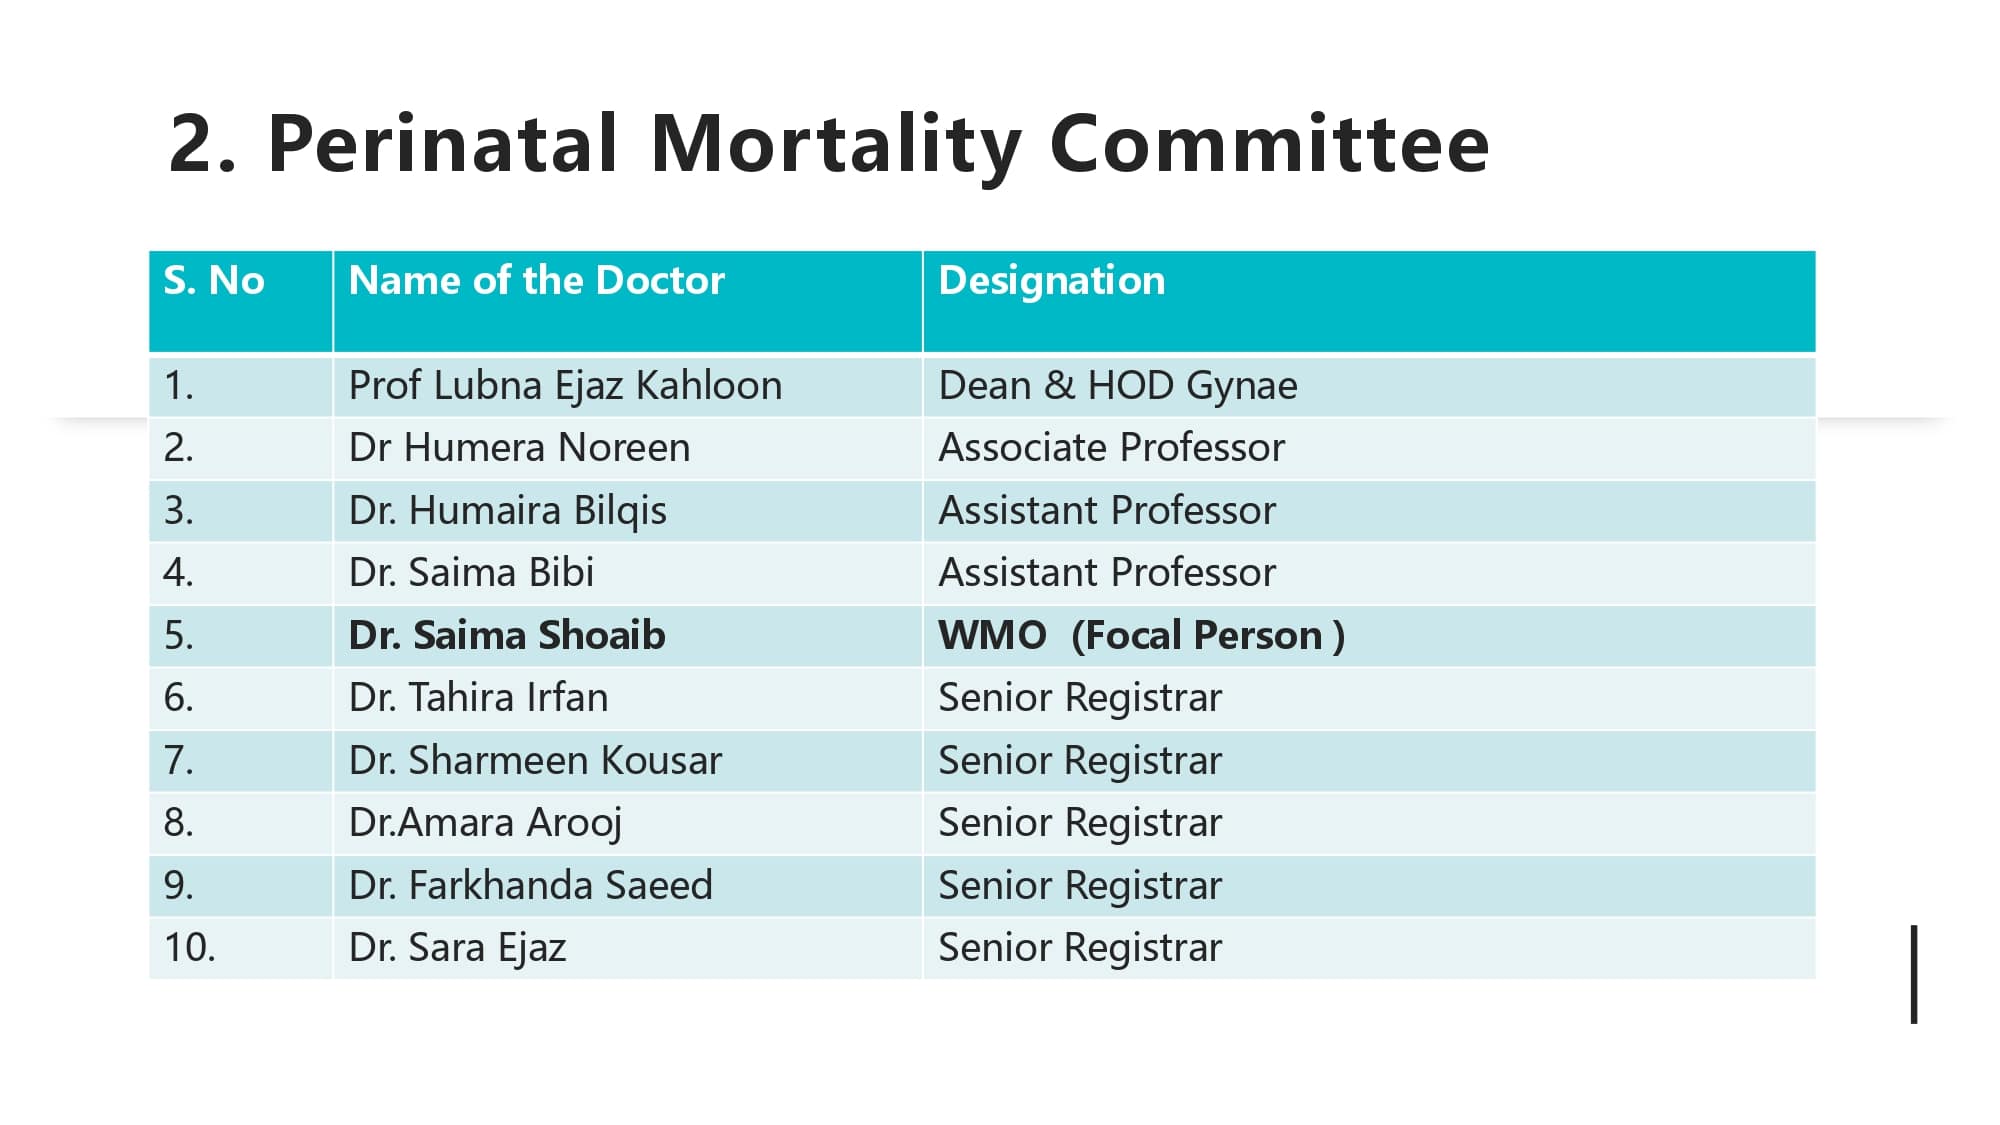Select the S. No column header
Screen dimensions: 2000x1125
point(240,301)
